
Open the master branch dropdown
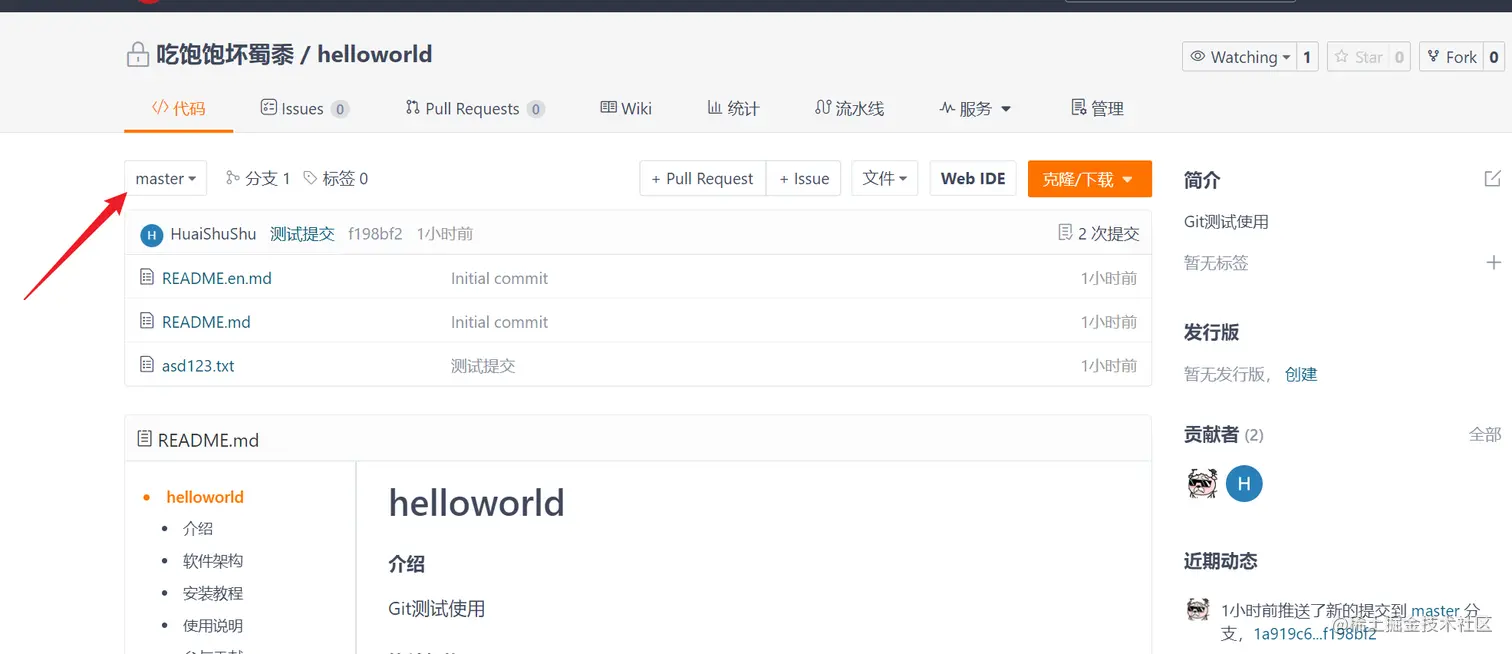coord(166,178)
